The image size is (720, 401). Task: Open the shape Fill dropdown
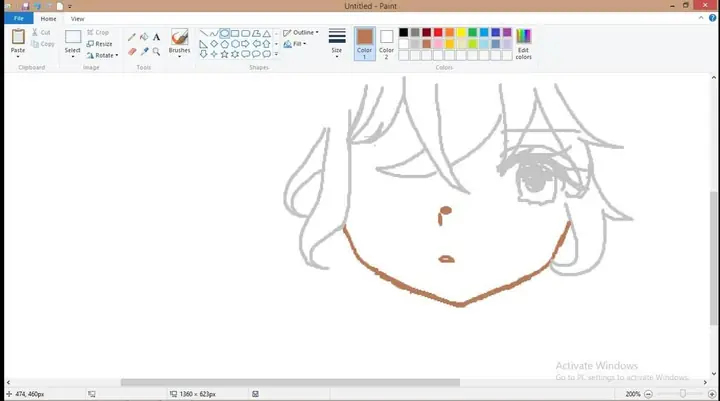[295, 44]
